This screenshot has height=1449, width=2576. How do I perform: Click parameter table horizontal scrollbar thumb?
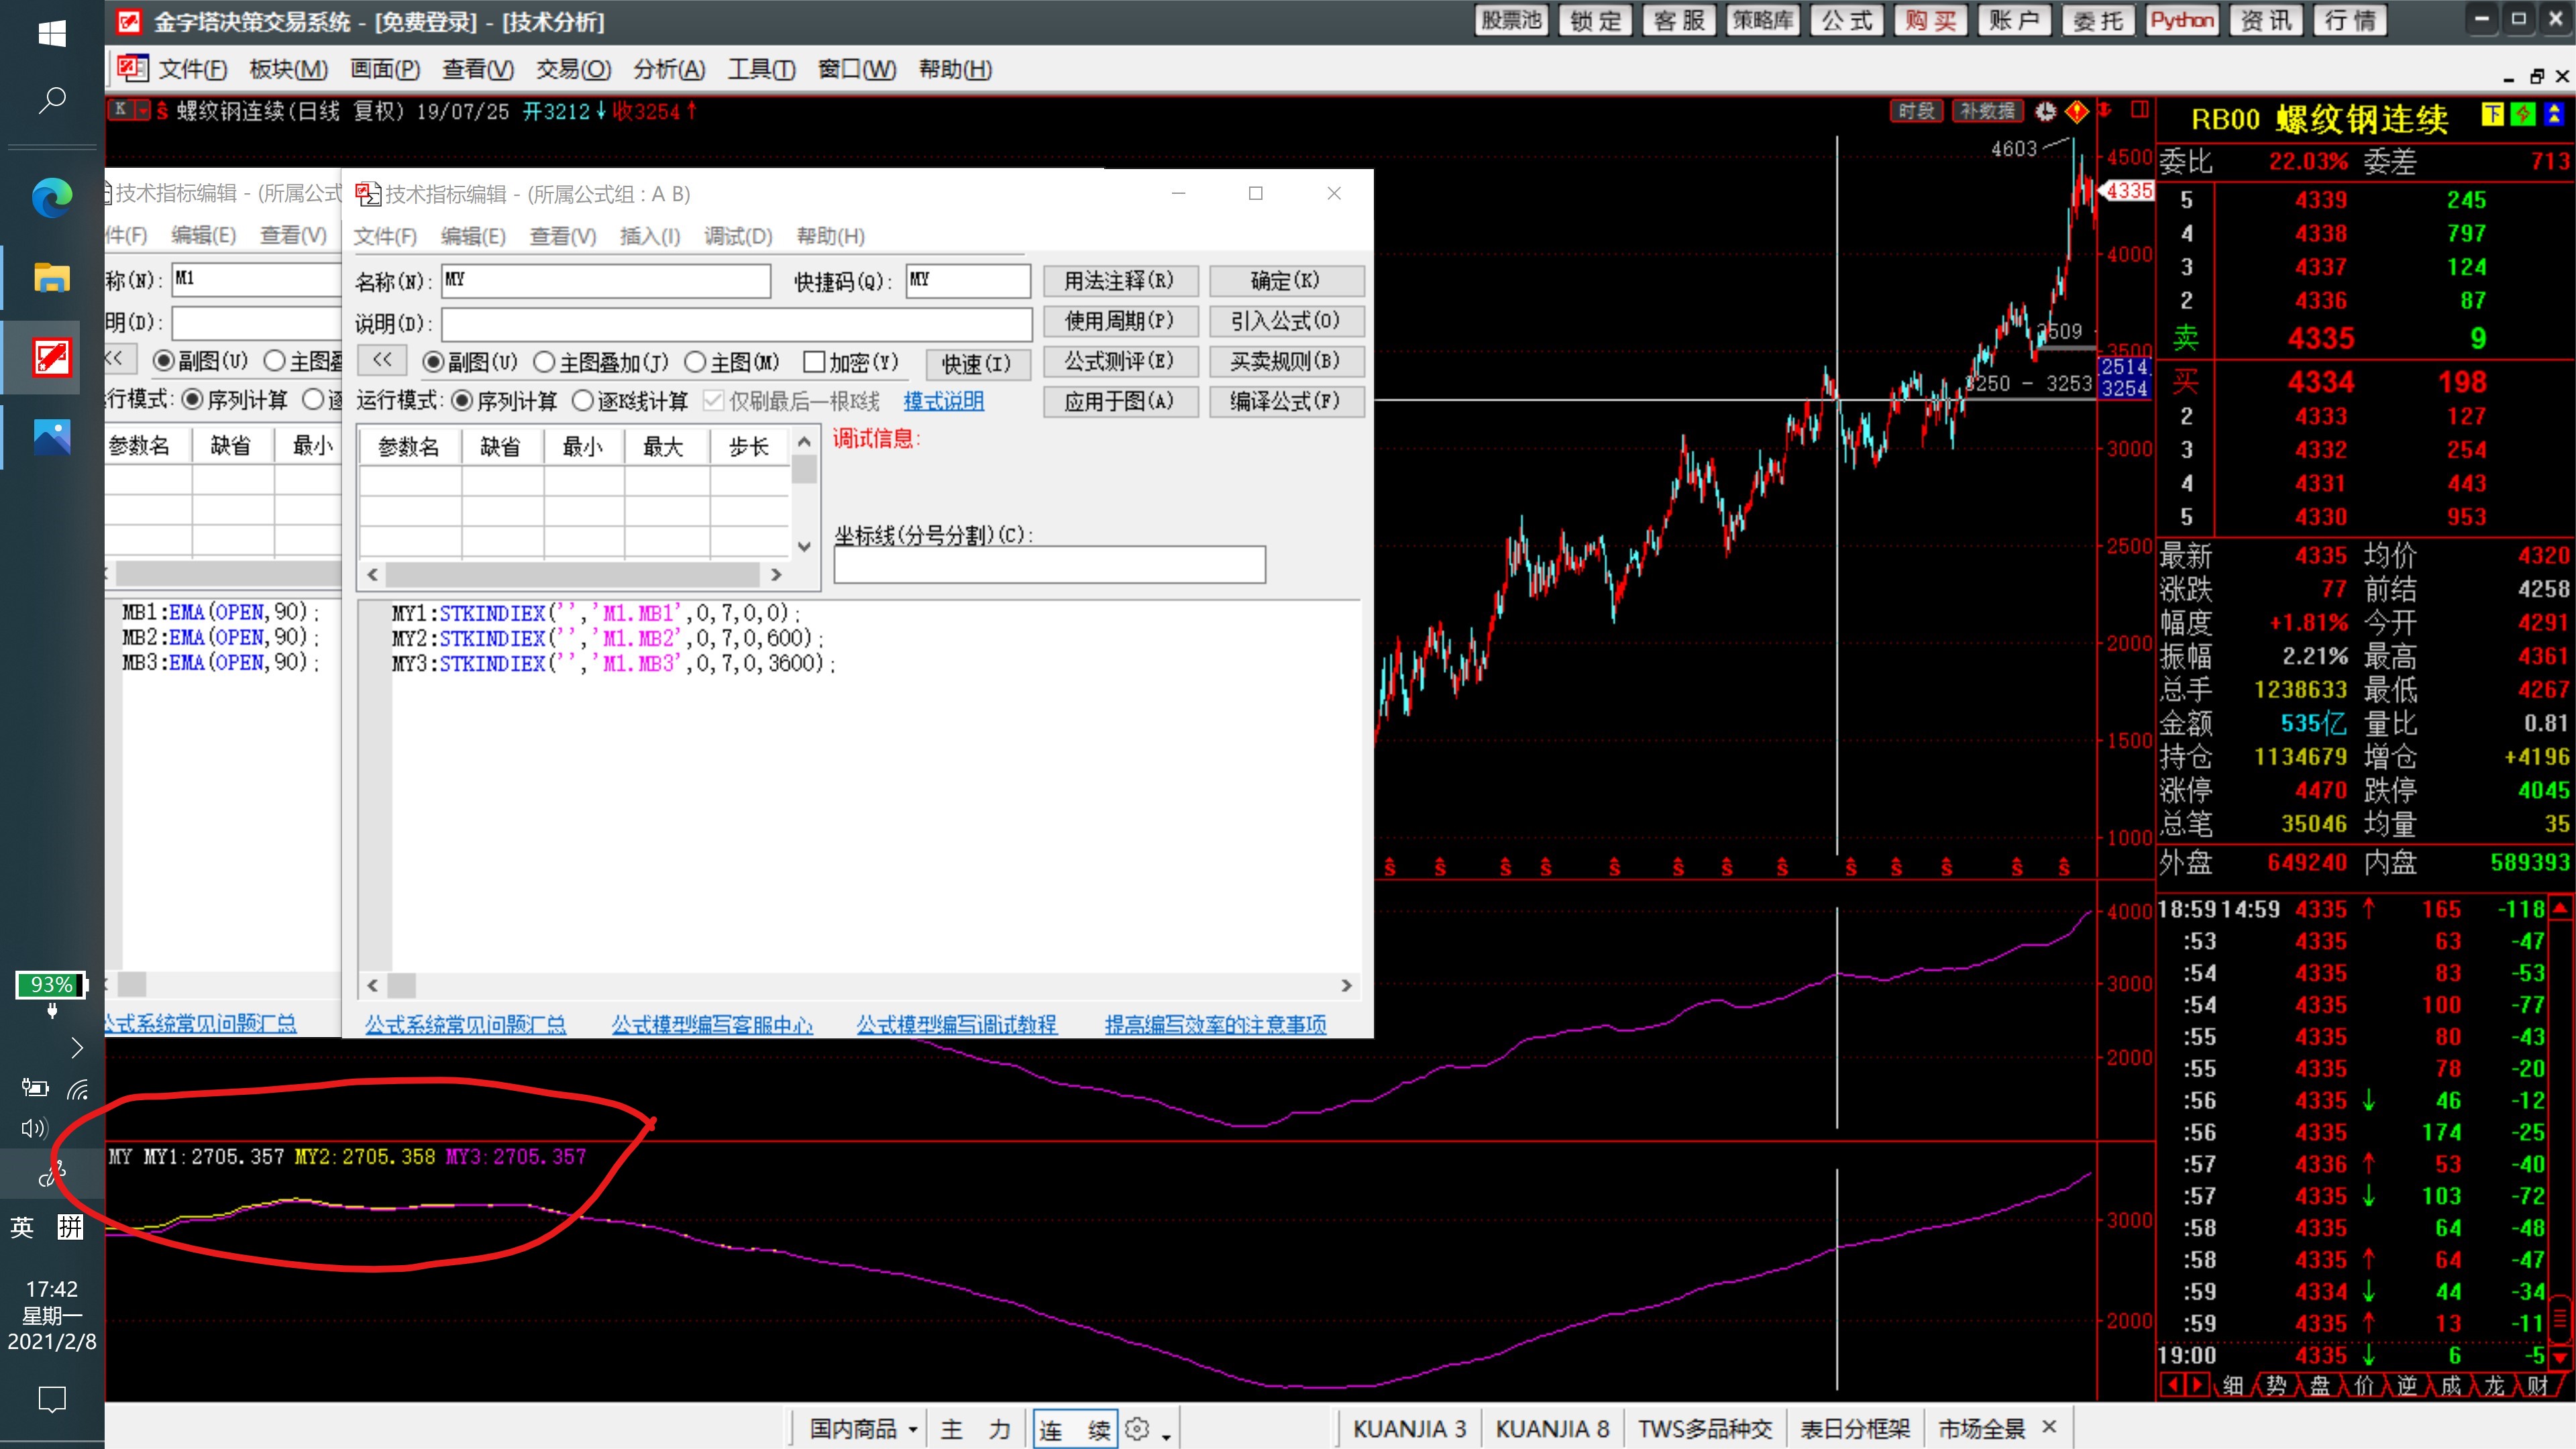572,575
